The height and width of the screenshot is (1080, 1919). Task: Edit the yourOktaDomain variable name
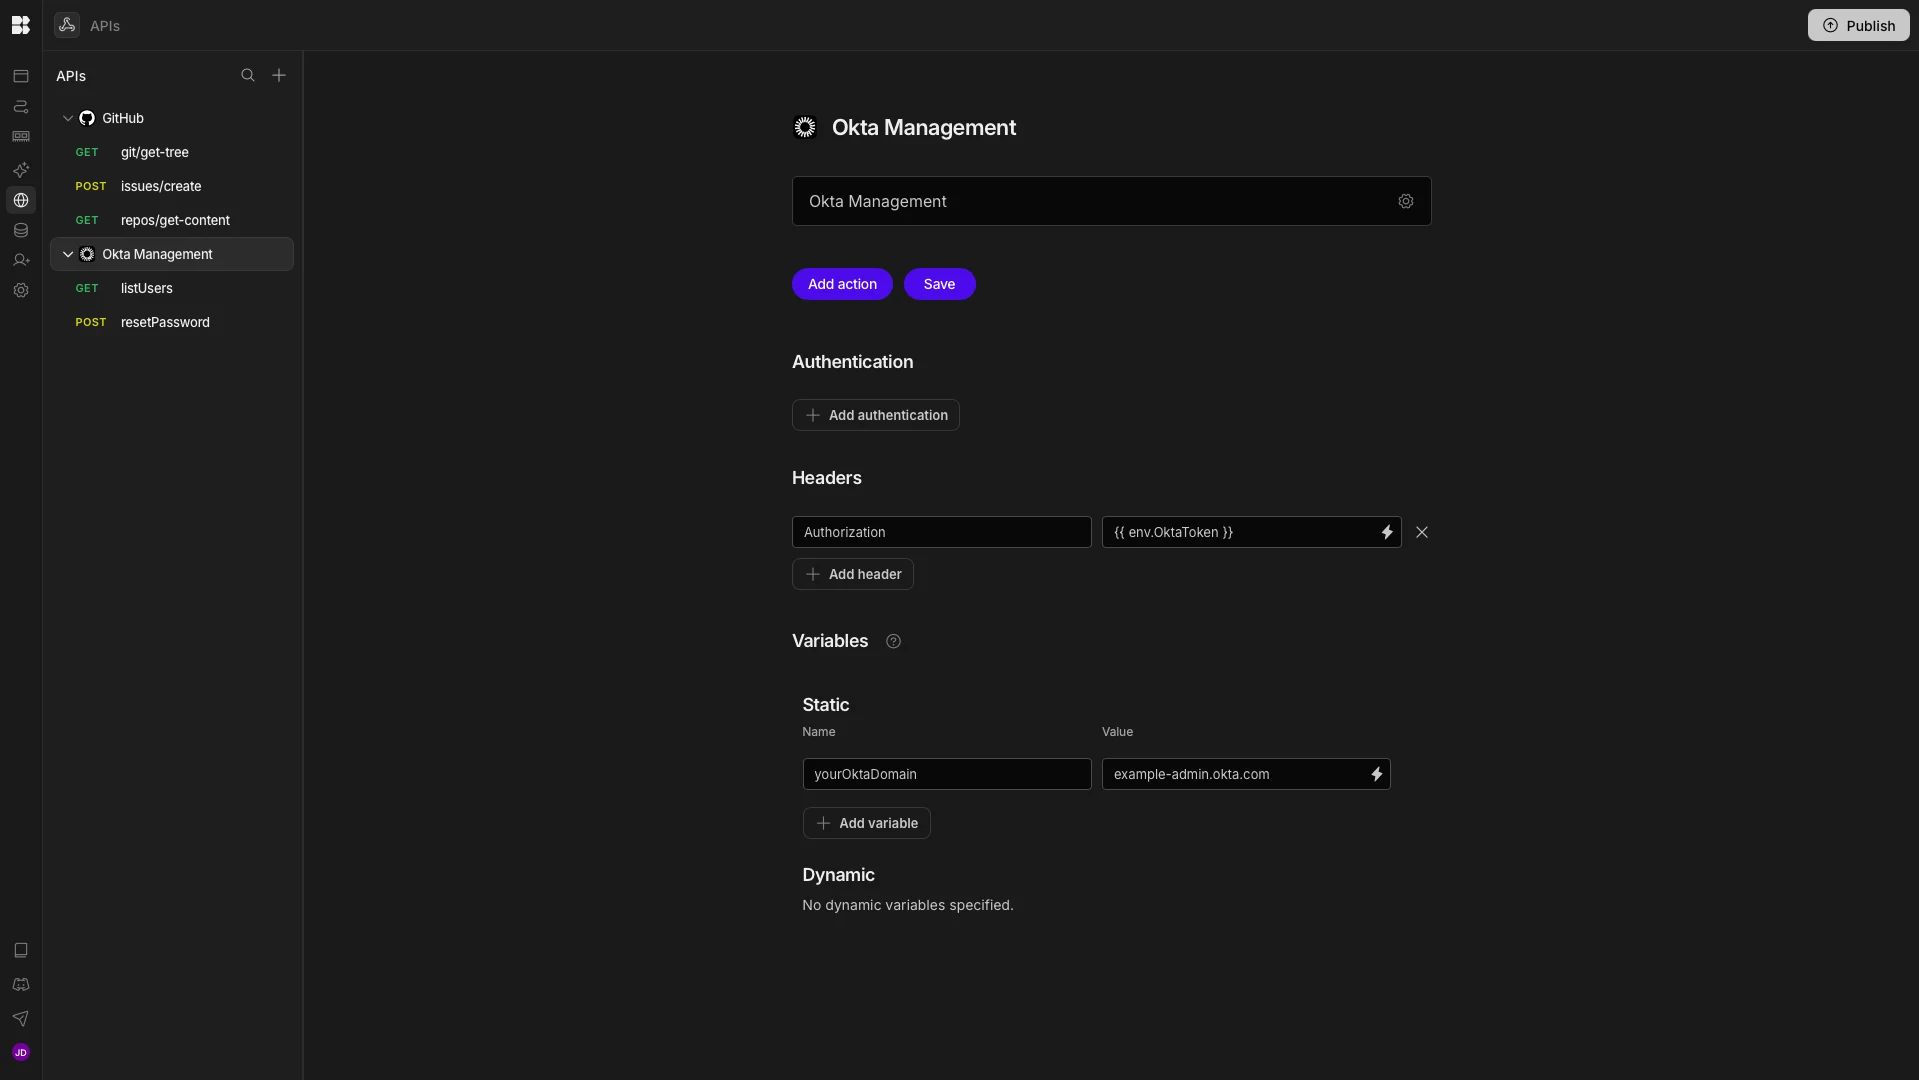(x=947, y=774)
